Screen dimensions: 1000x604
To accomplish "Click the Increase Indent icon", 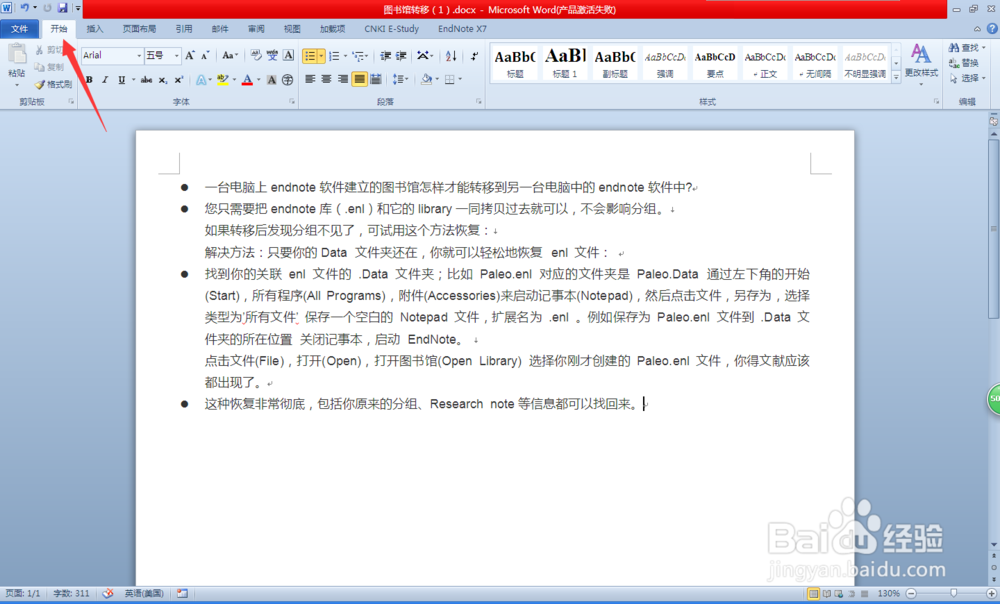I will [401, 56].
